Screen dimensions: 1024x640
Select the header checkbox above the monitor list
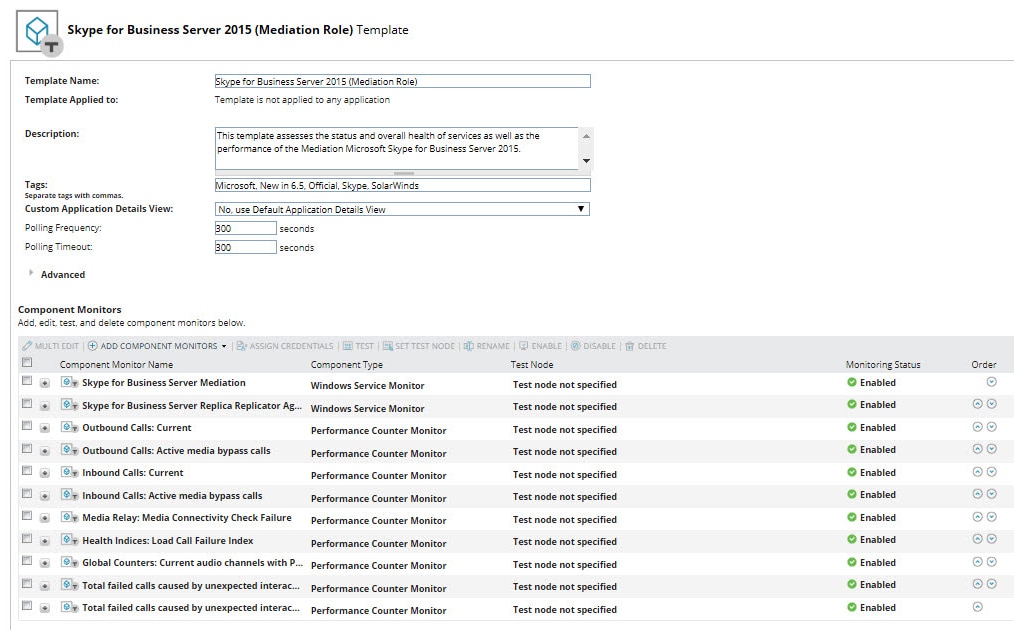(26, 364)
